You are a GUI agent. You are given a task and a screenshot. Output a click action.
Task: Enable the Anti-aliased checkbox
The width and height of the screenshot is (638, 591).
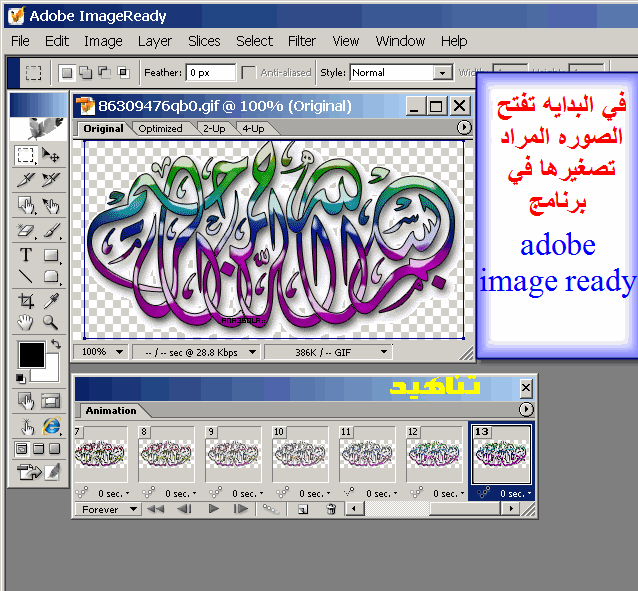[248, 73]
